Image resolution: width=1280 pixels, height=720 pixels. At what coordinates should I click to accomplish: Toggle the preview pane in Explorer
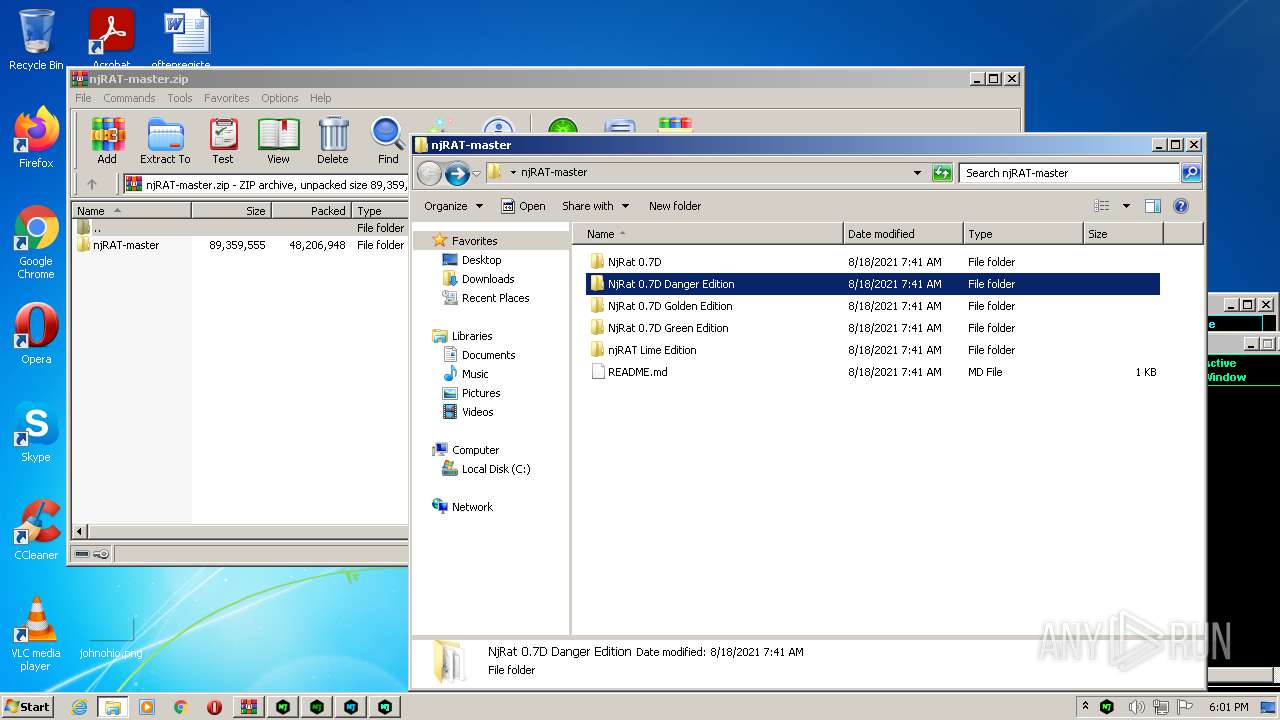[1152, 206]
